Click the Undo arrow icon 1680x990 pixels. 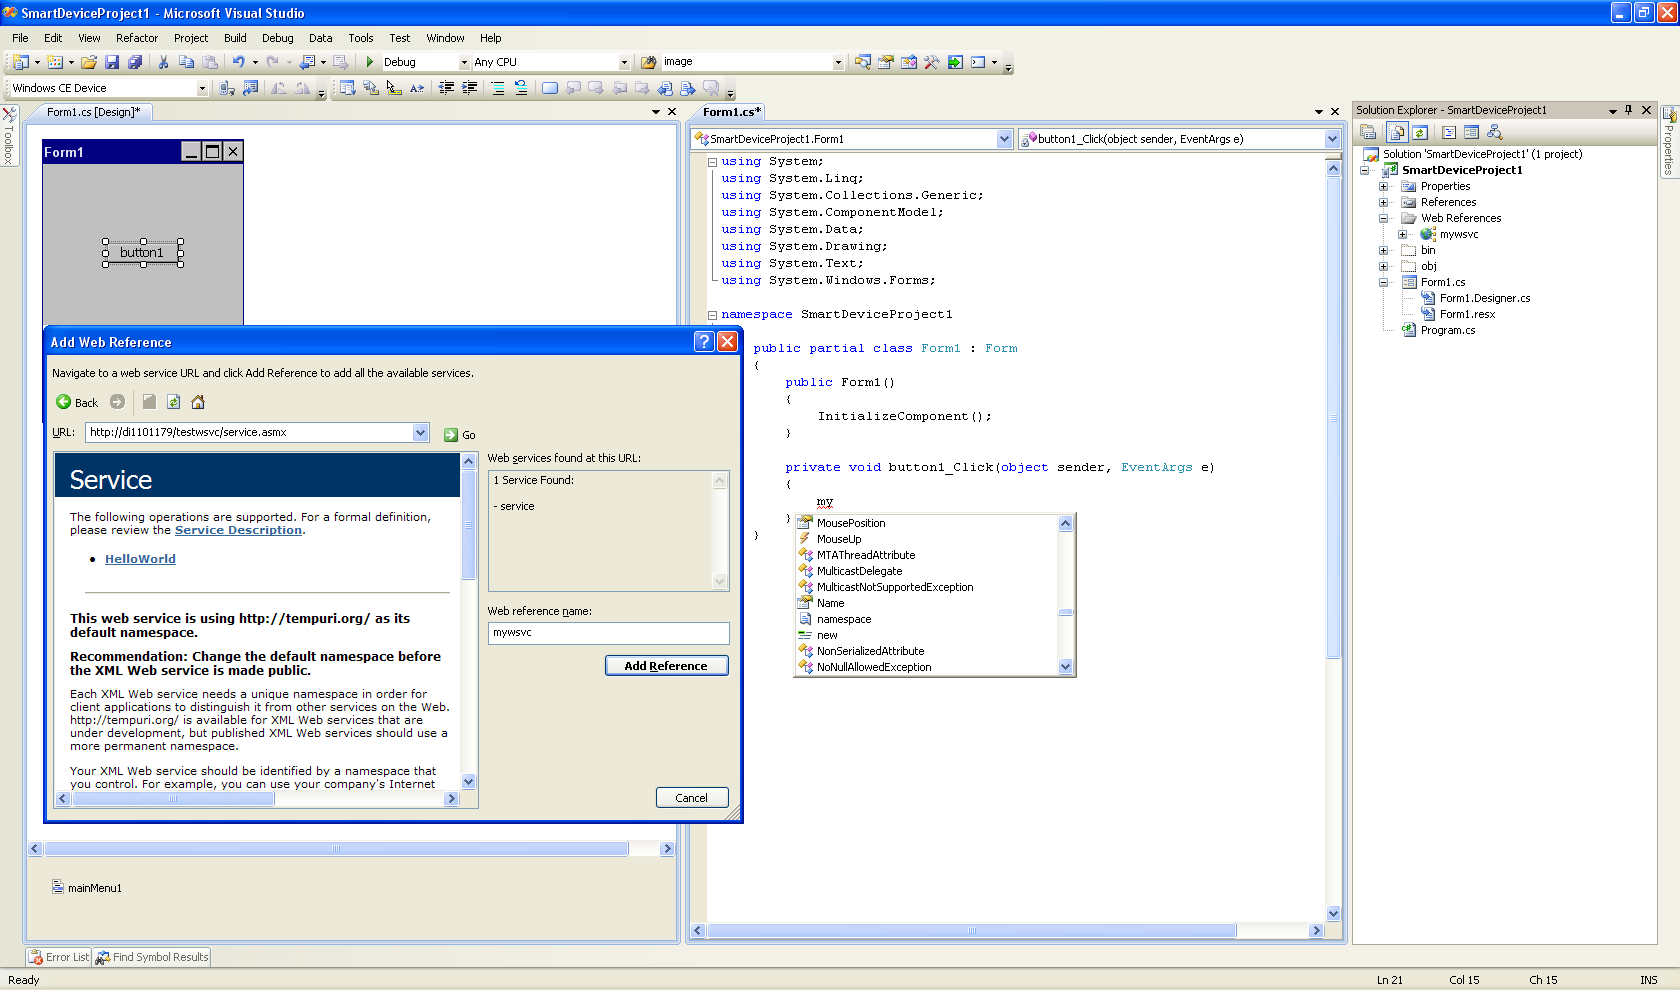pos(238,62)
